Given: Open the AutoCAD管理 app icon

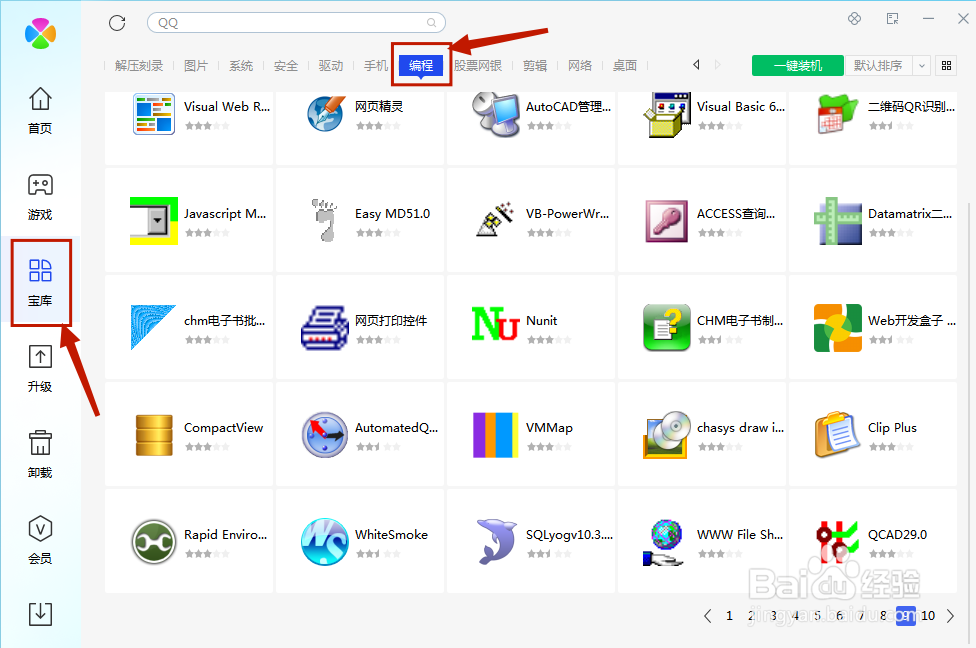Looking at the screenshot, I should (x=495, y=114).
